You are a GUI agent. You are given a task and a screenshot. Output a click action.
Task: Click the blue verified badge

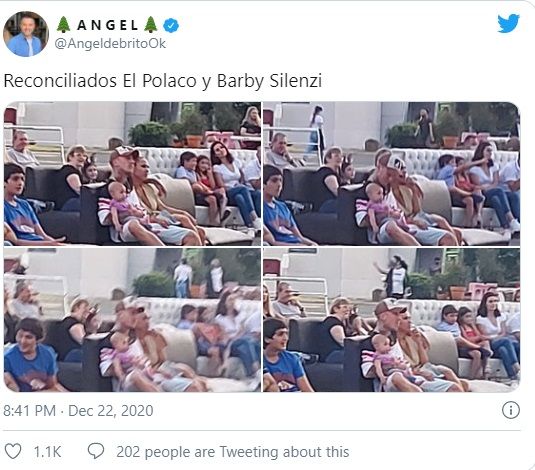tap(171, 26)
